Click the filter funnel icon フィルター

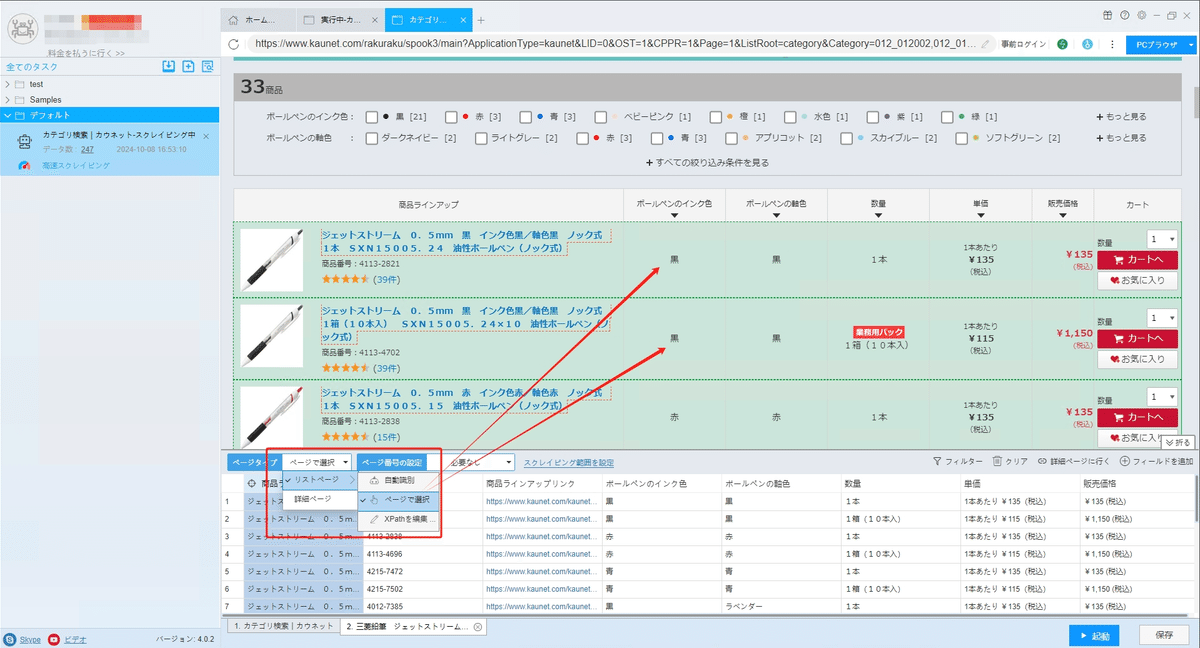coord(937,462)
